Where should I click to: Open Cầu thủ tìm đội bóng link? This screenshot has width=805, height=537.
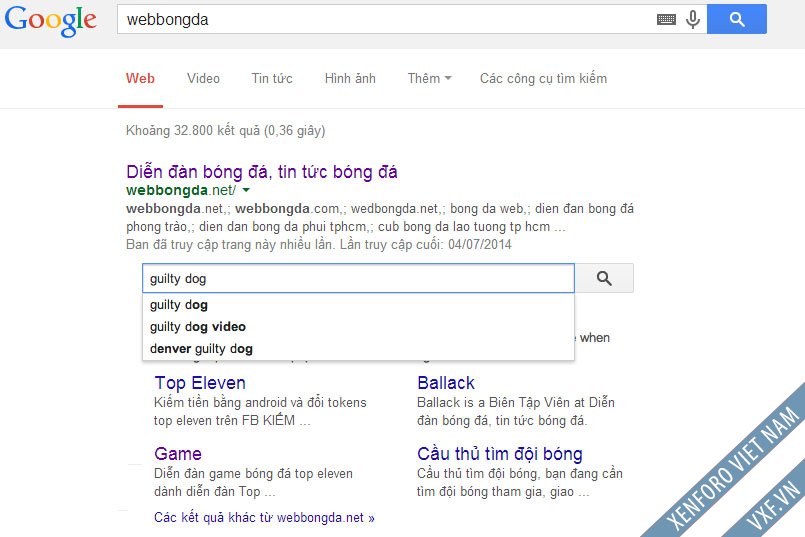click(x=499, y=454)
